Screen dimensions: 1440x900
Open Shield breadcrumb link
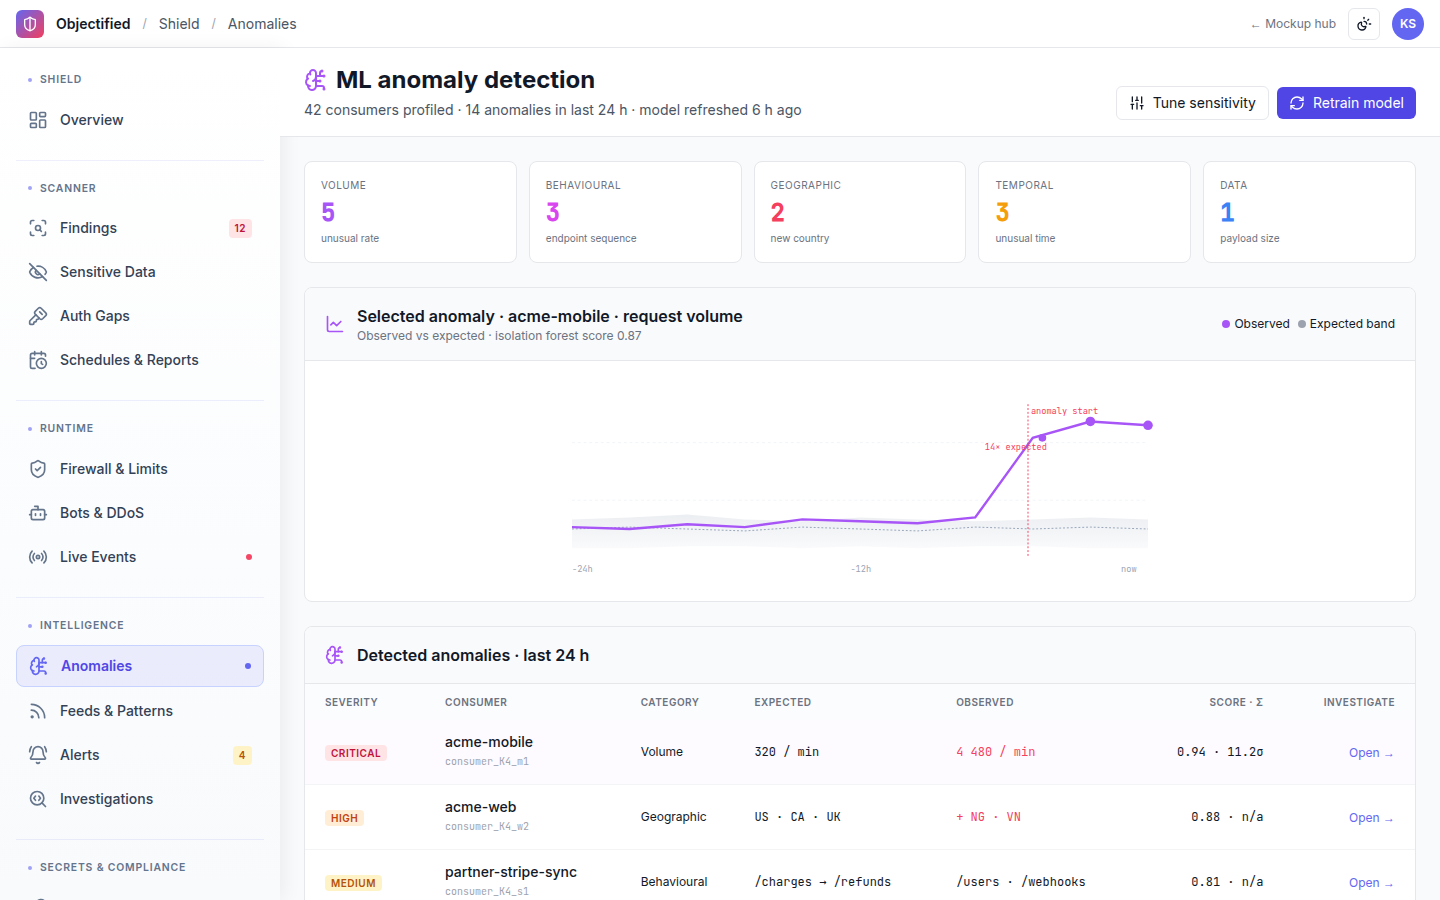[x=179, y=24]
